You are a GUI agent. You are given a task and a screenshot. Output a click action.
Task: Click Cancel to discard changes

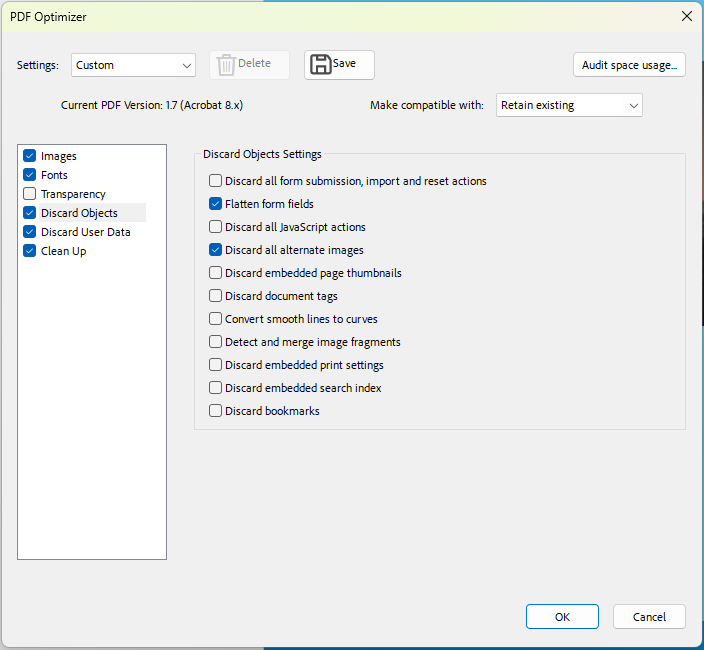tap(649, 616)
